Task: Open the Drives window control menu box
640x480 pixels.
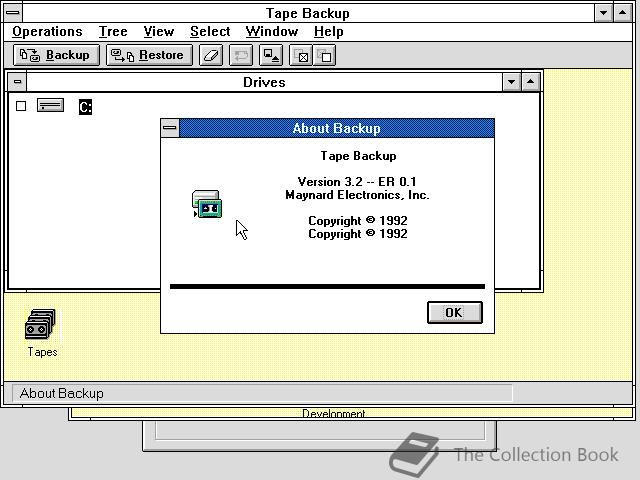Action: 17,82
